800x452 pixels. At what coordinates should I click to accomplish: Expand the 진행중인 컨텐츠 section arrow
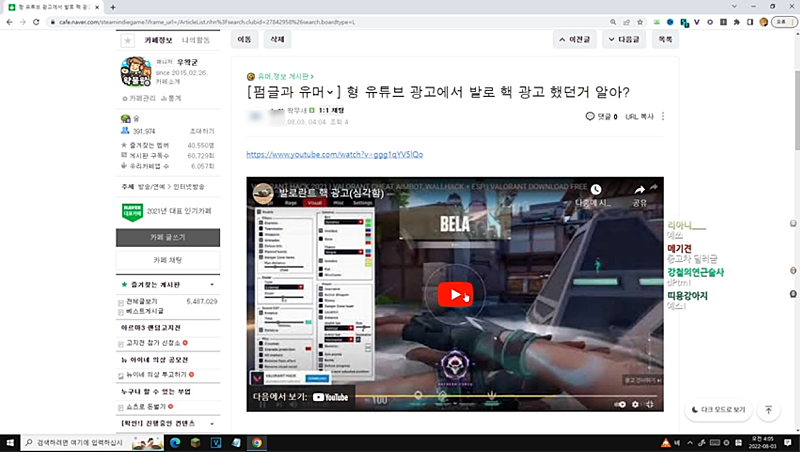pos(212,423)
